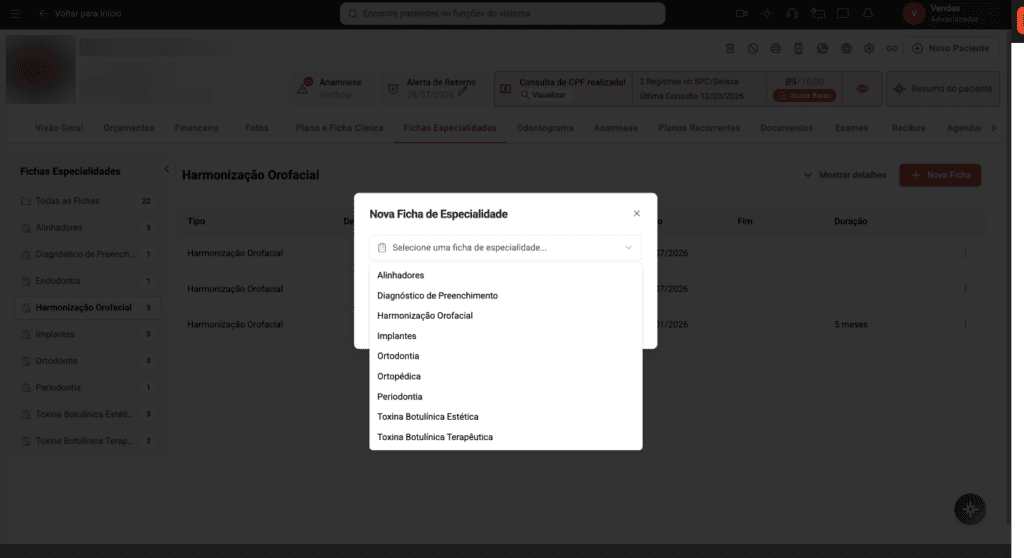Open the notifications bell

[868, 13]
